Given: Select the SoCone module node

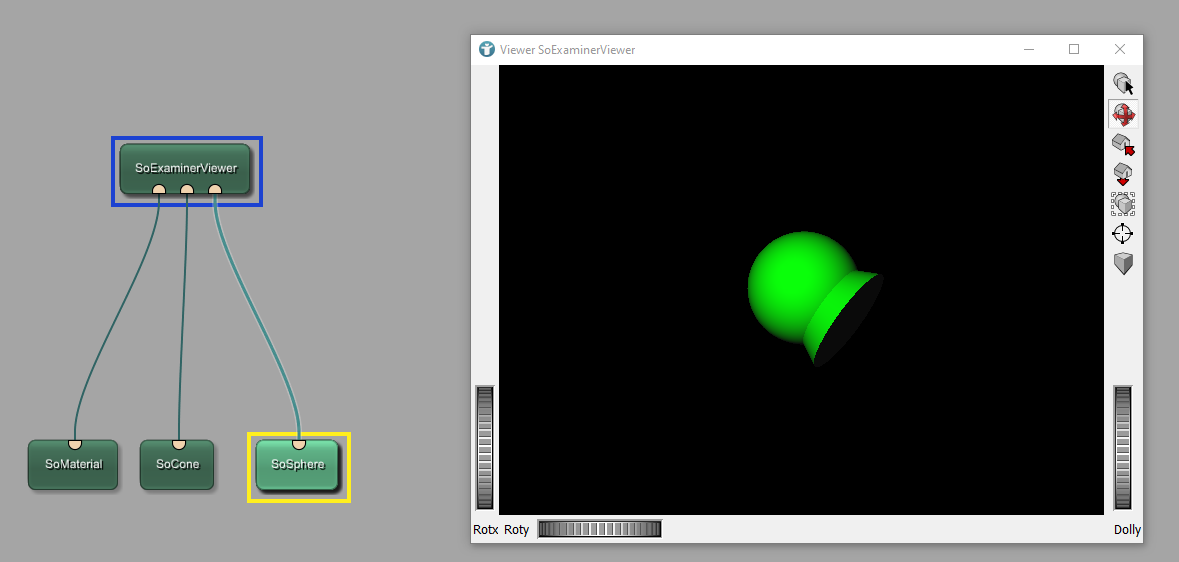Looking at the screenshot, I should click(x=177, y=467).
